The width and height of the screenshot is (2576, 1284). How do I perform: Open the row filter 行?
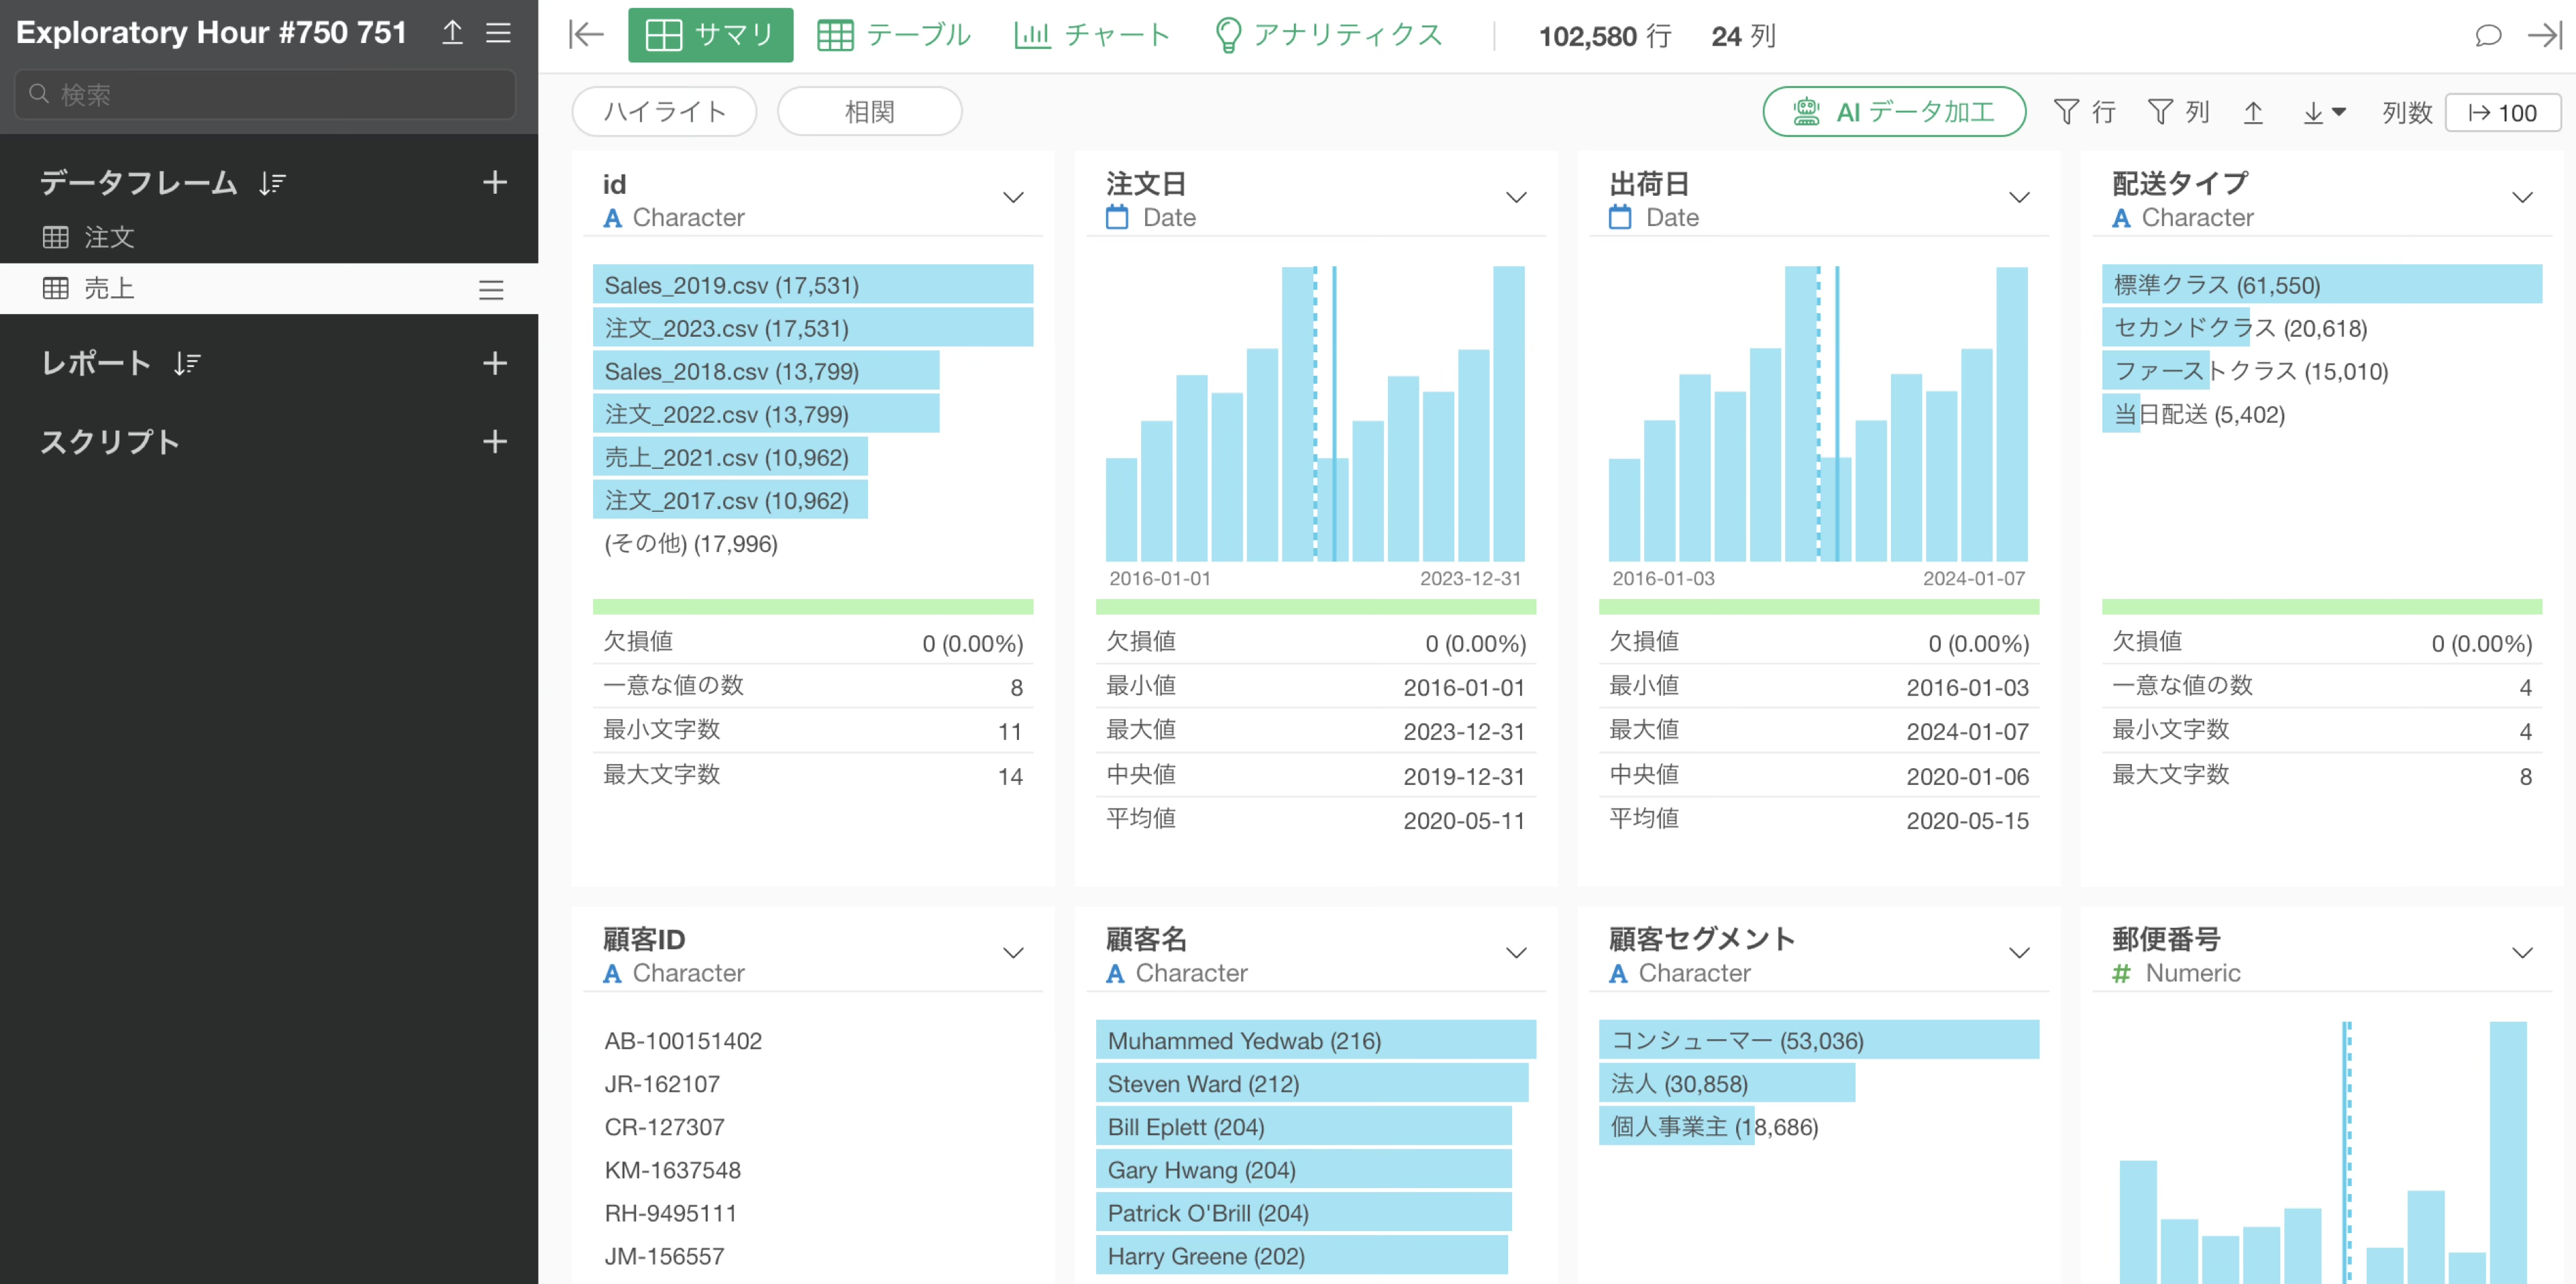2084,111
